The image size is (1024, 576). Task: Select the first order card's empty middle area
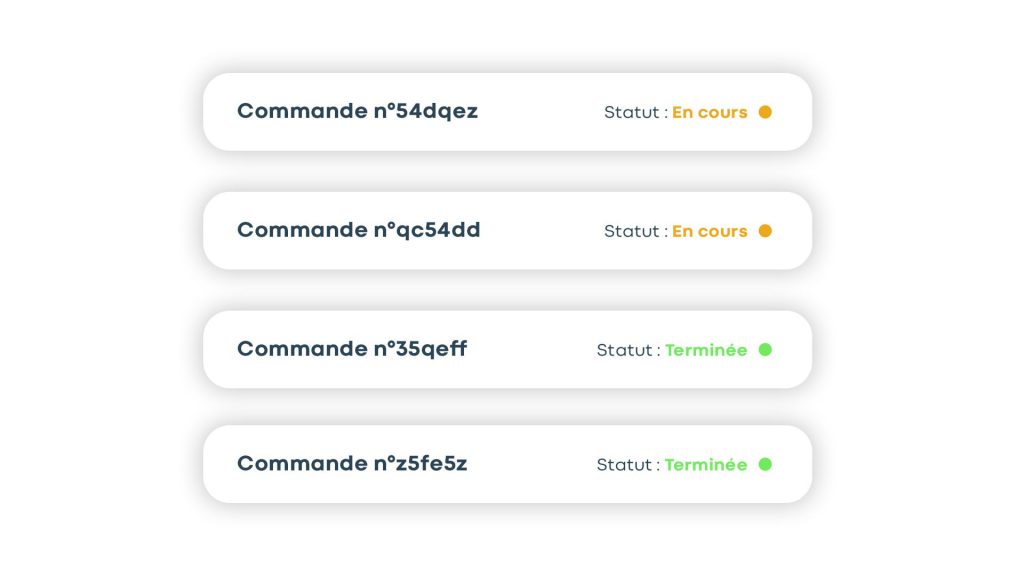[x=540, y=112]
